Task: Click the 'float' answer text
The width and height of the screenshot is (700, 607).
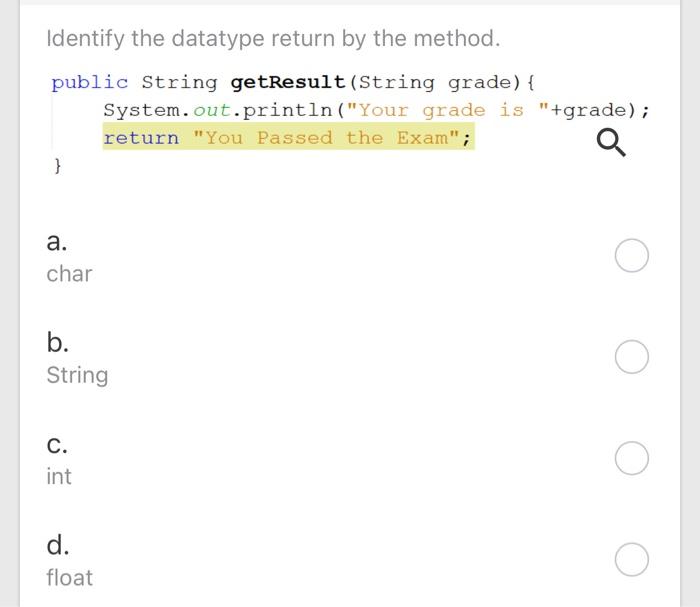Action: point(70,577)
